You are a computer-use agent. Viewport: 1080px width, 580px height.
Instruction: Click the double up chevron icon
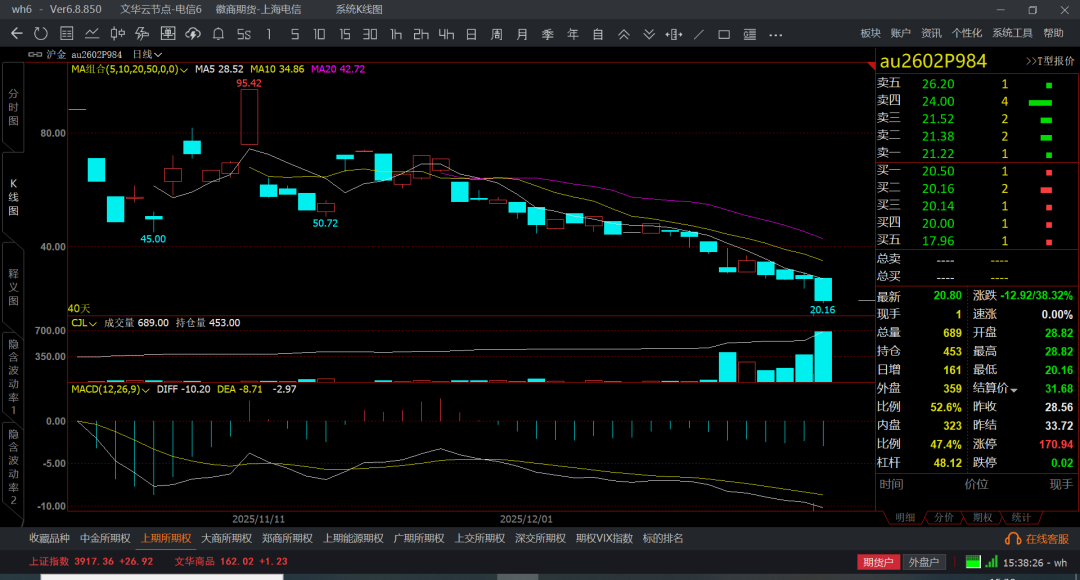point(623,33)
